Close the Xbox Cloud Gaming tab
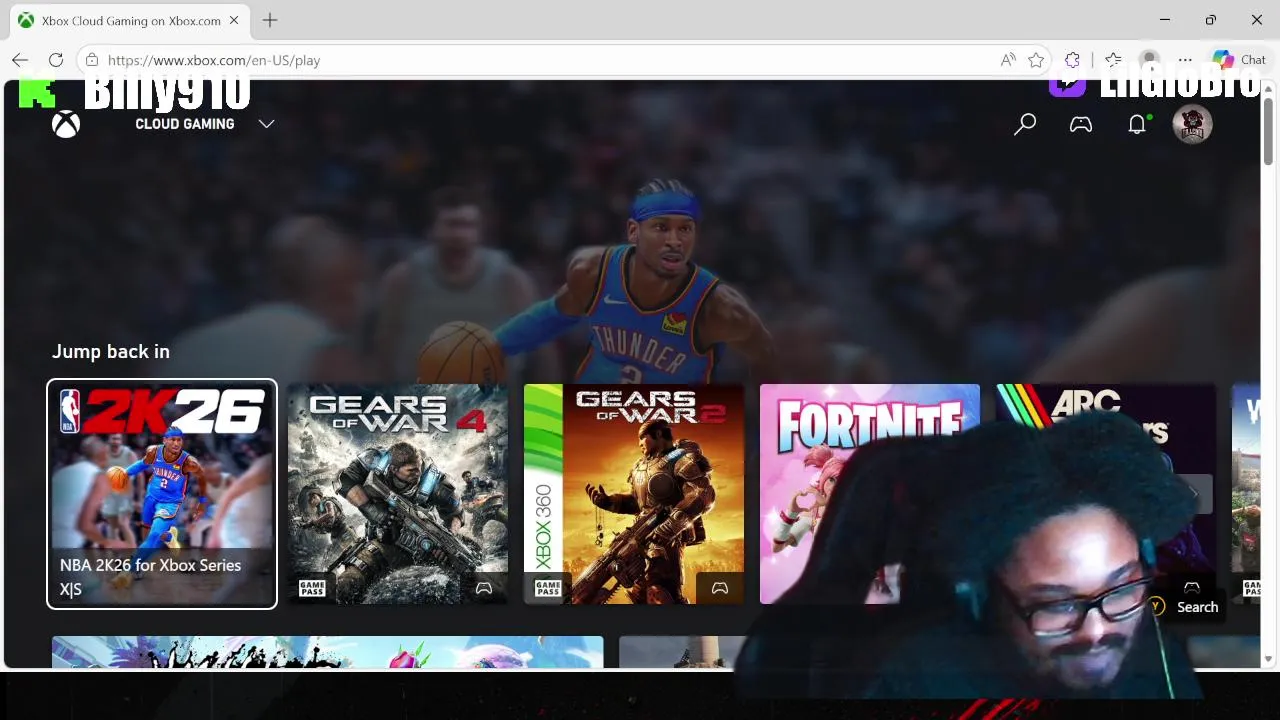Image resolution: width=1280 pixels, height=720 pixels. (234, 20)
